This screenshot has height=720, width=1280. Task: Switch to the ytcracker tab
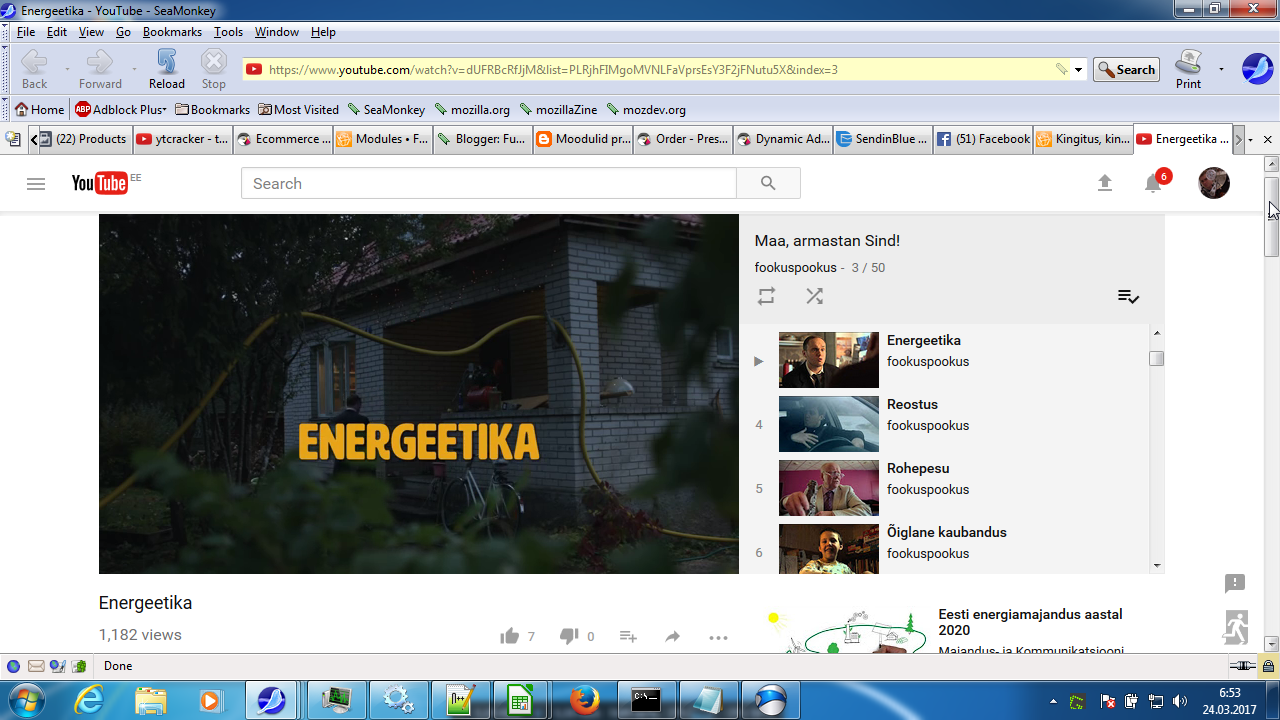click(183, 139)
